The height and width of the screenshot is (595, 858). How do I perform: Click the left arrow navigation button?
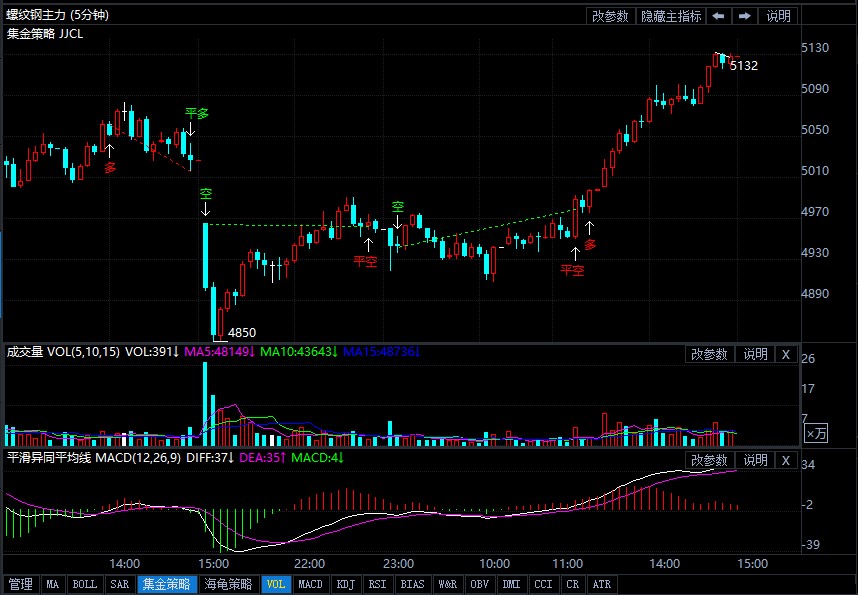click(719, 16)
